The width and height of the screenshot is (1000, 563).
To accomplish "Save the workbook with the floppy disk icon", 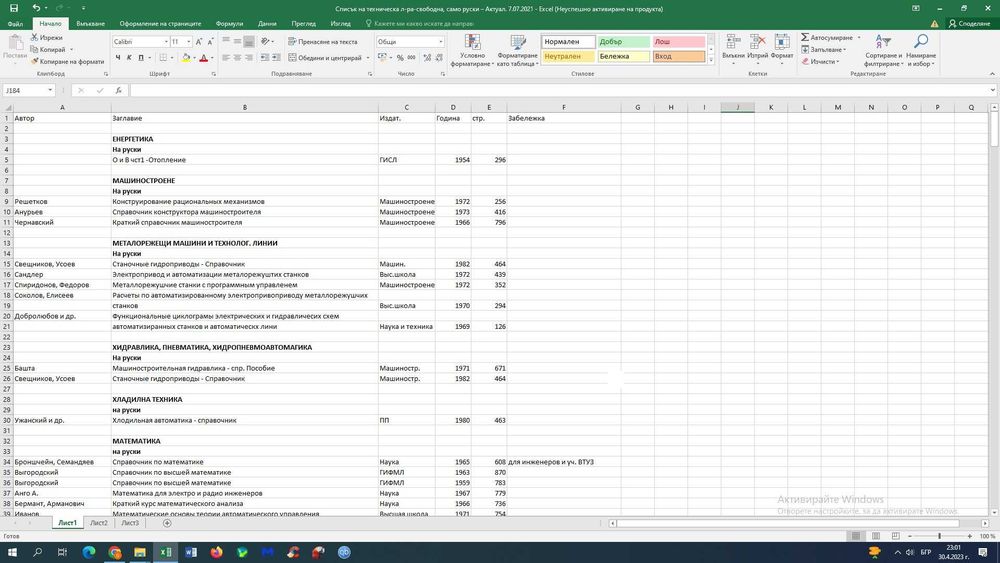I will (x=13, y=8).
